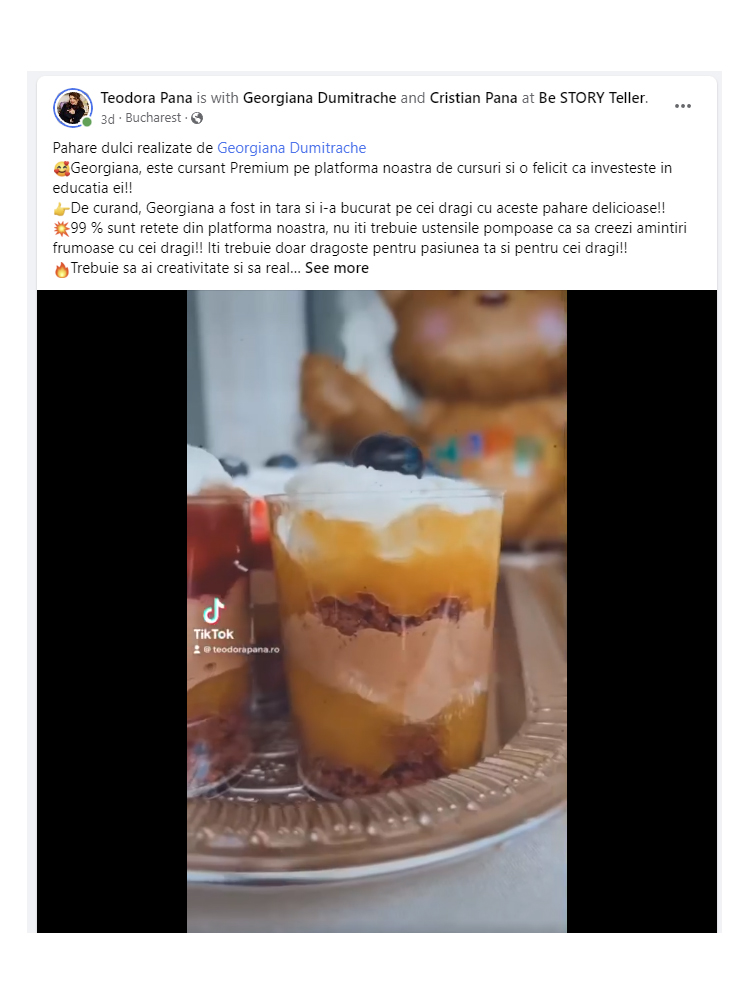Viewport: 750px width, 1004px height.
Task: Click the pointing hand emoji before 'De curand'
Action: pyautogui.click(x=61, y=209)
